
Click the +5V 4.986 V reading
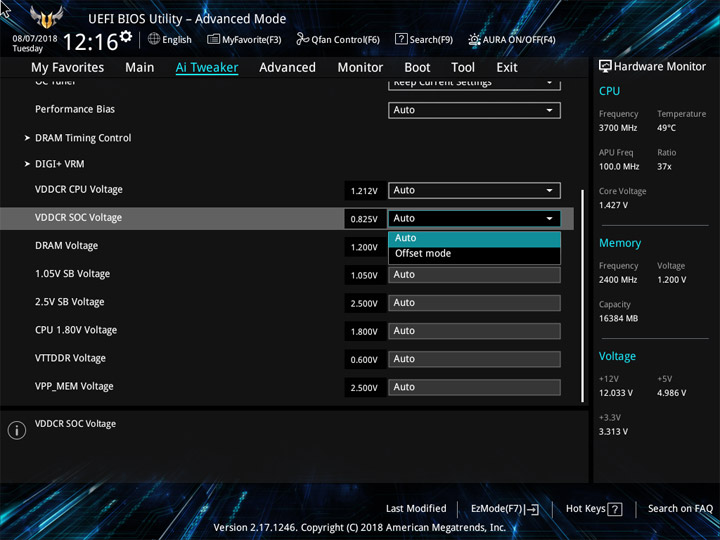coord(671,393)
